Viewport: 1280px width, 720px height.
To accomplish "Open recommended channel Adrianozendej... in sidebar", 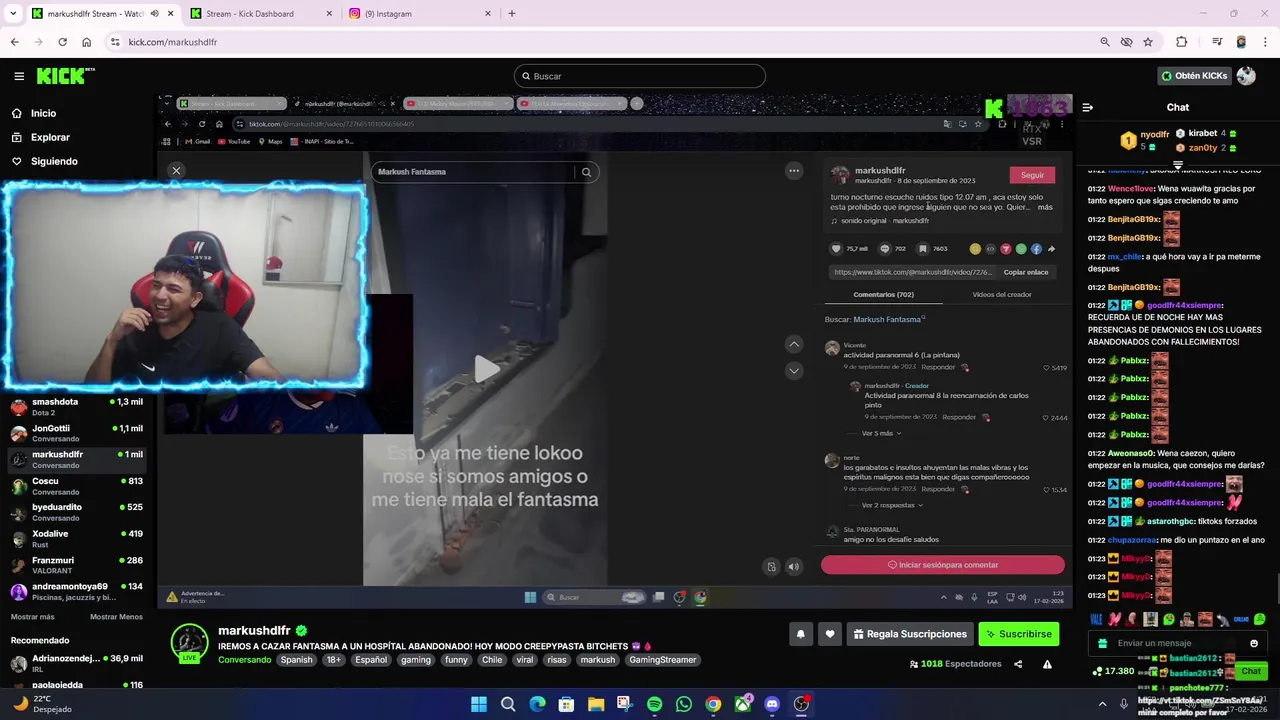I will [x=76, y=663].
